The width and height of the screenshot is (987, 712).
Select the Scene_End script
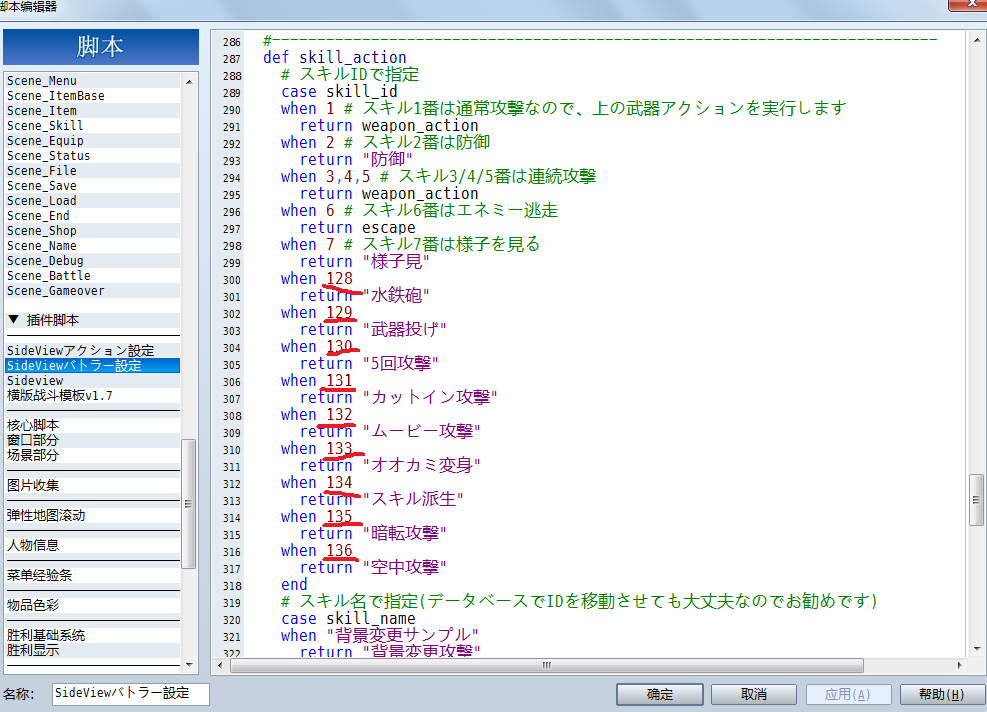tap(93, 216)
